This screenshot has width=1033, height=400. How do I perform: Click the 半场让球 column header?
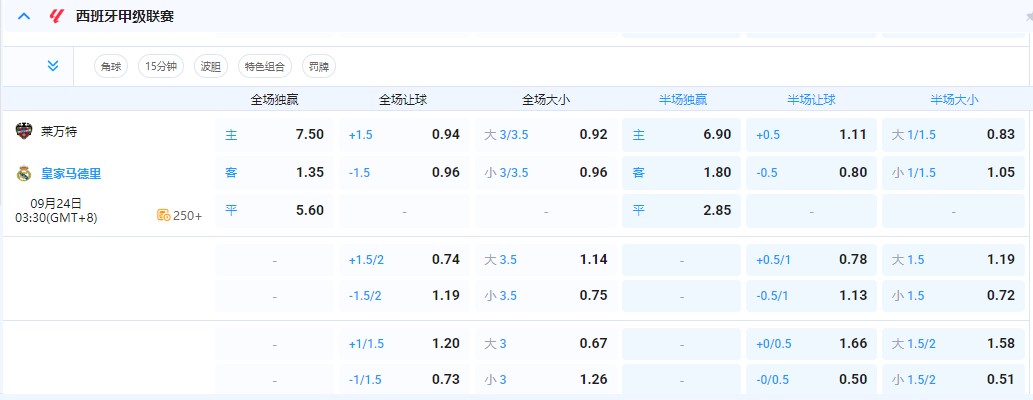click(810, 100)
